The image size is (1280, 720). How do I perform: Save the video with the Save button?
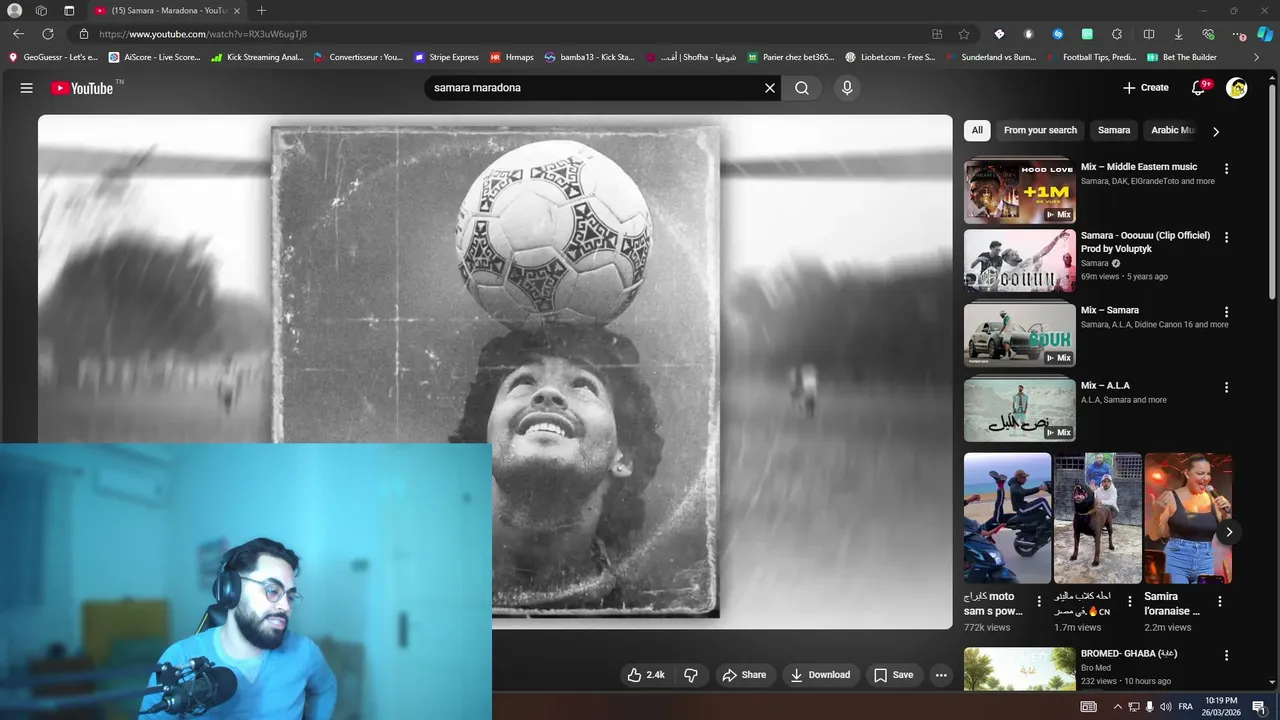pos(894,675)
